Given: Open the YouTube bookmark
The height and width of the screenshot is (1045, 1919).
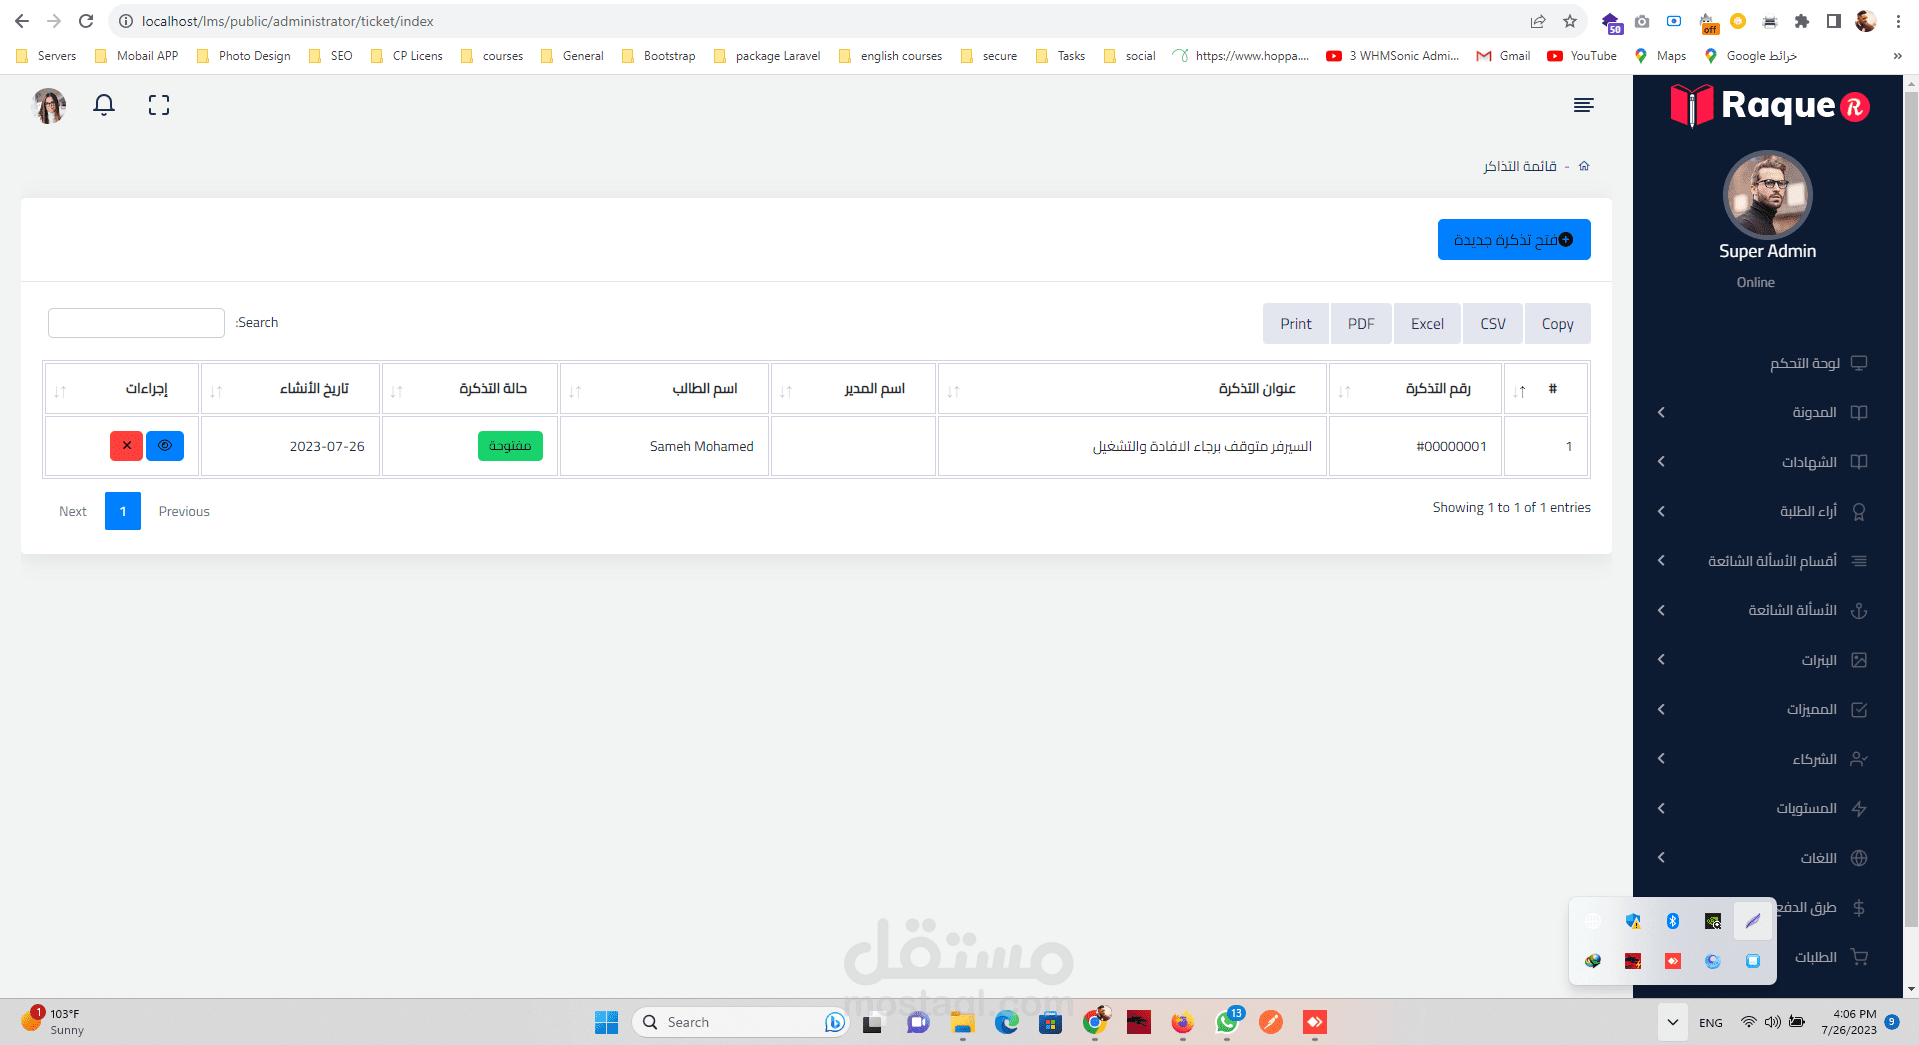Looking at the screenshot, I should [1582, 56].
